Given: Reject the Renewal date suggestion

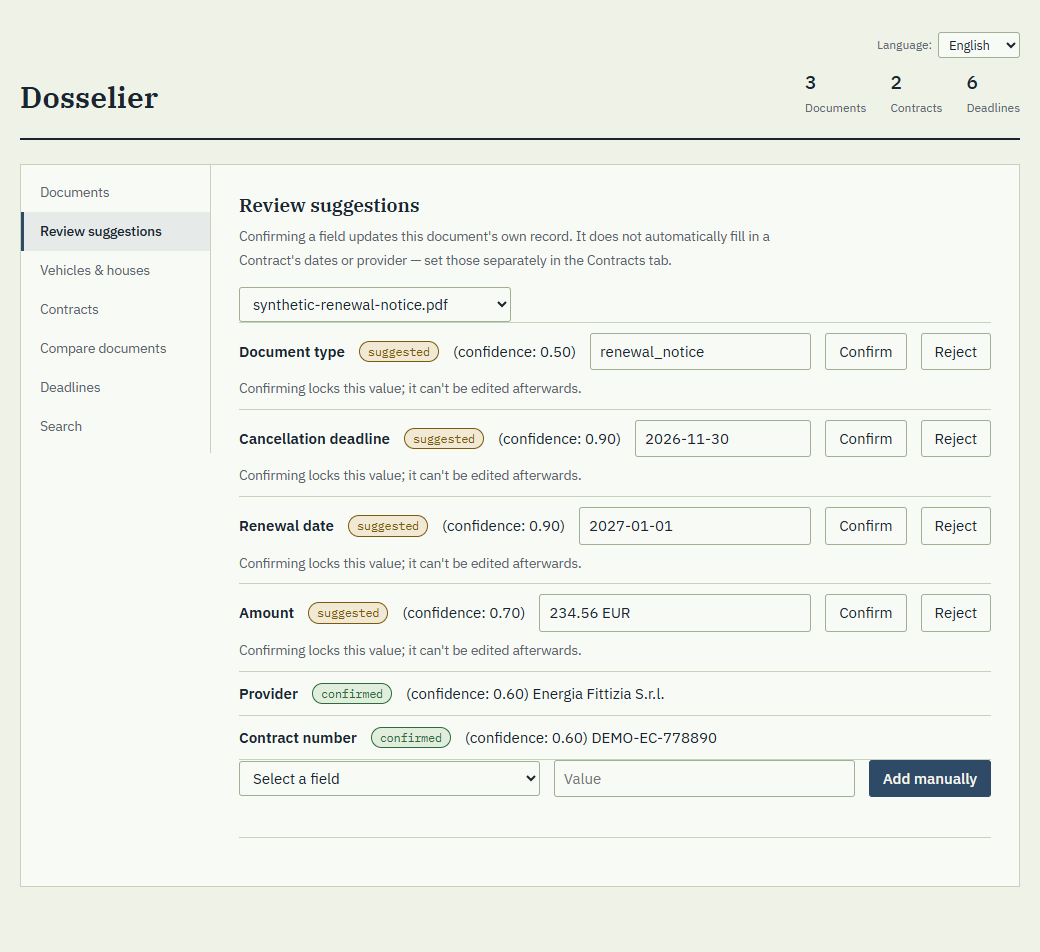Looking at the screenshot, I should [956, 526].
